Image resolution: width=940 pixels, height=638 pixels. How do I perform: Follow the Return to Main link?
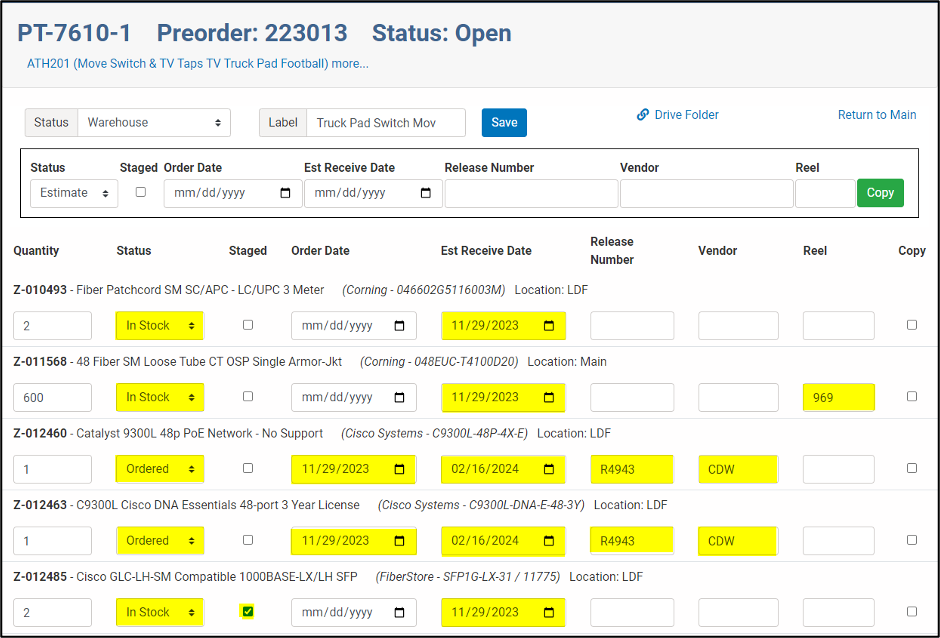[876, 115]
